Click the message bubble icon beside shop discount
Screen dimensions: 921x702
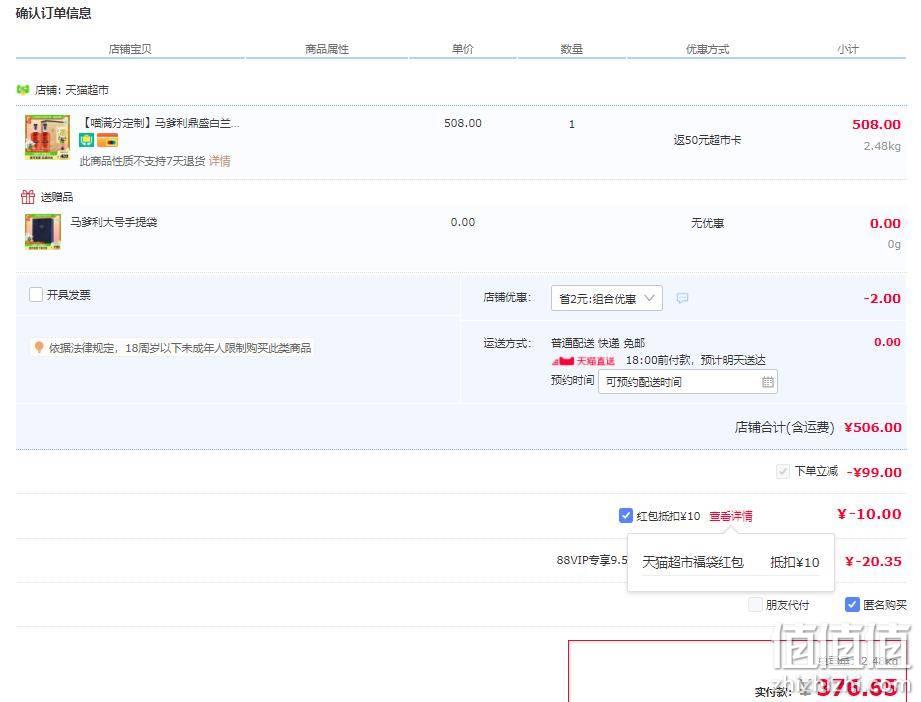[682, 298]
